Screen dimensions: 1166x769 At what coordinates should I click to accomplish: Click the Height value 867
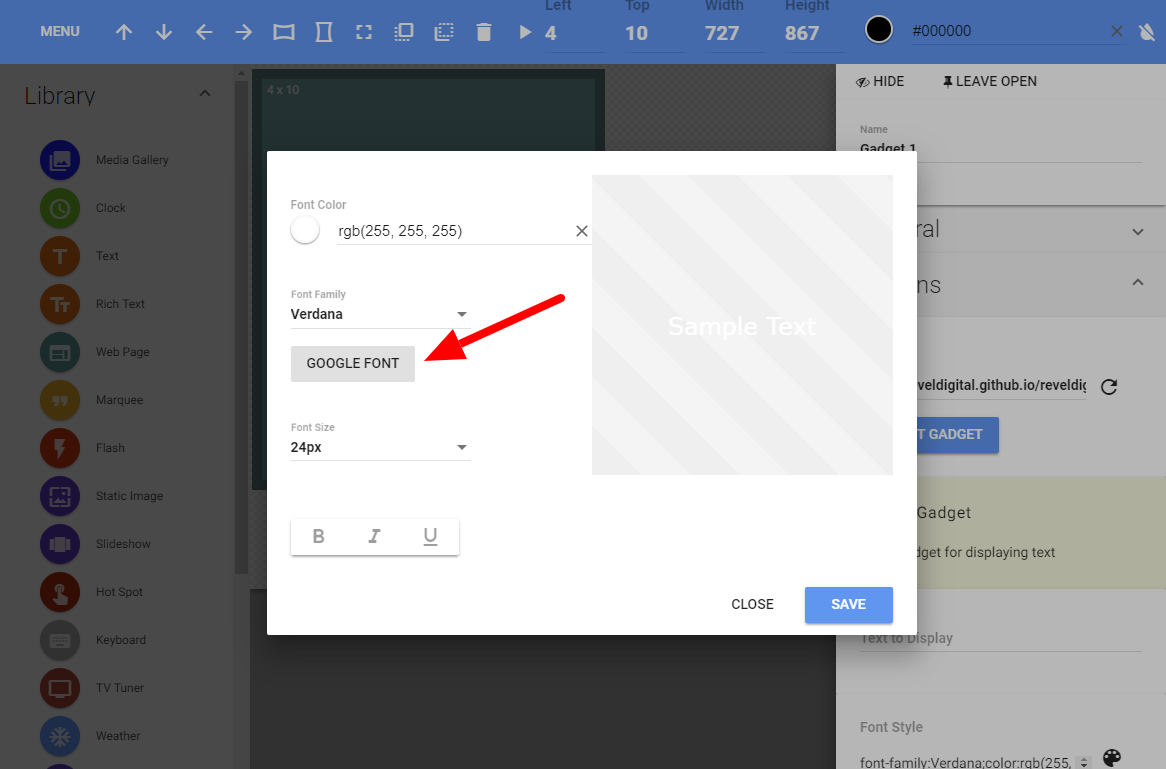coord(814,33)
